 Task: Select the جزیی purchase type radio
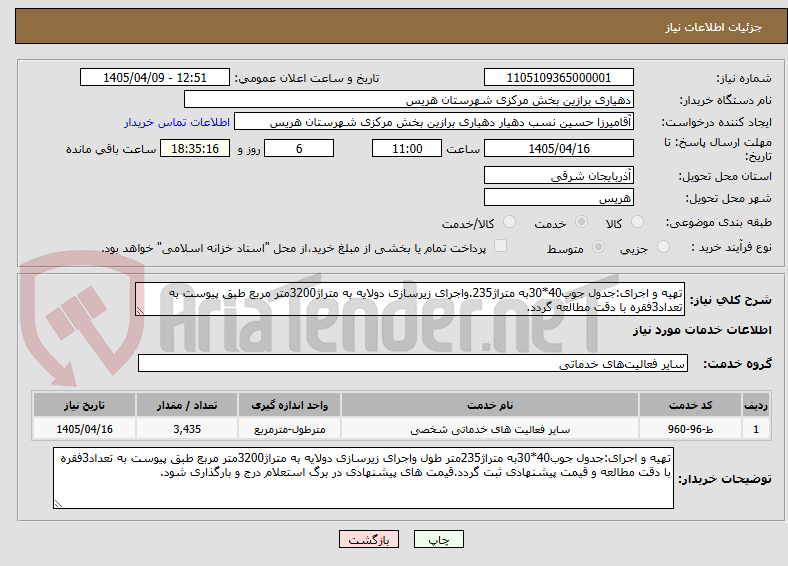(x=663, y=246)
